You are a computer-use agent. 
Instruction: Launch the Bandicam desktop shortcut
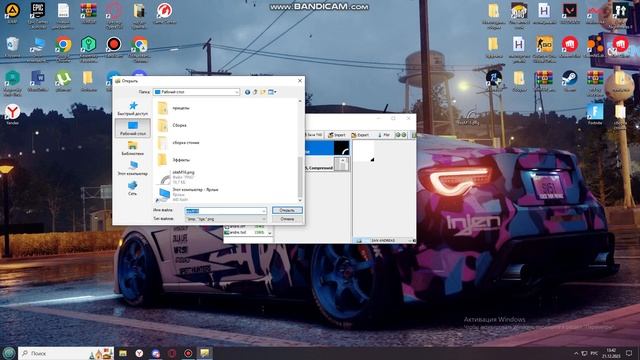point(114,47)
